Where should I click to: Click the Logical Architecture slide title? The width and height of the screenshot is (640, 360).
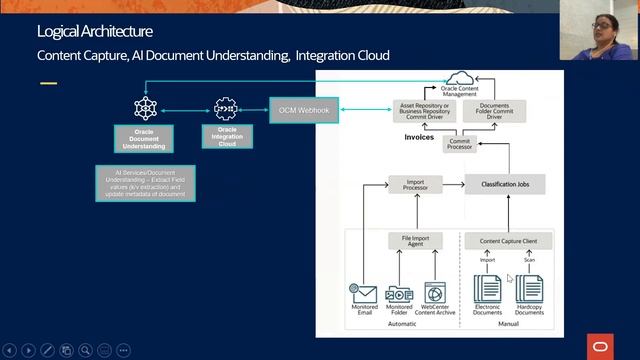point(95,31)
